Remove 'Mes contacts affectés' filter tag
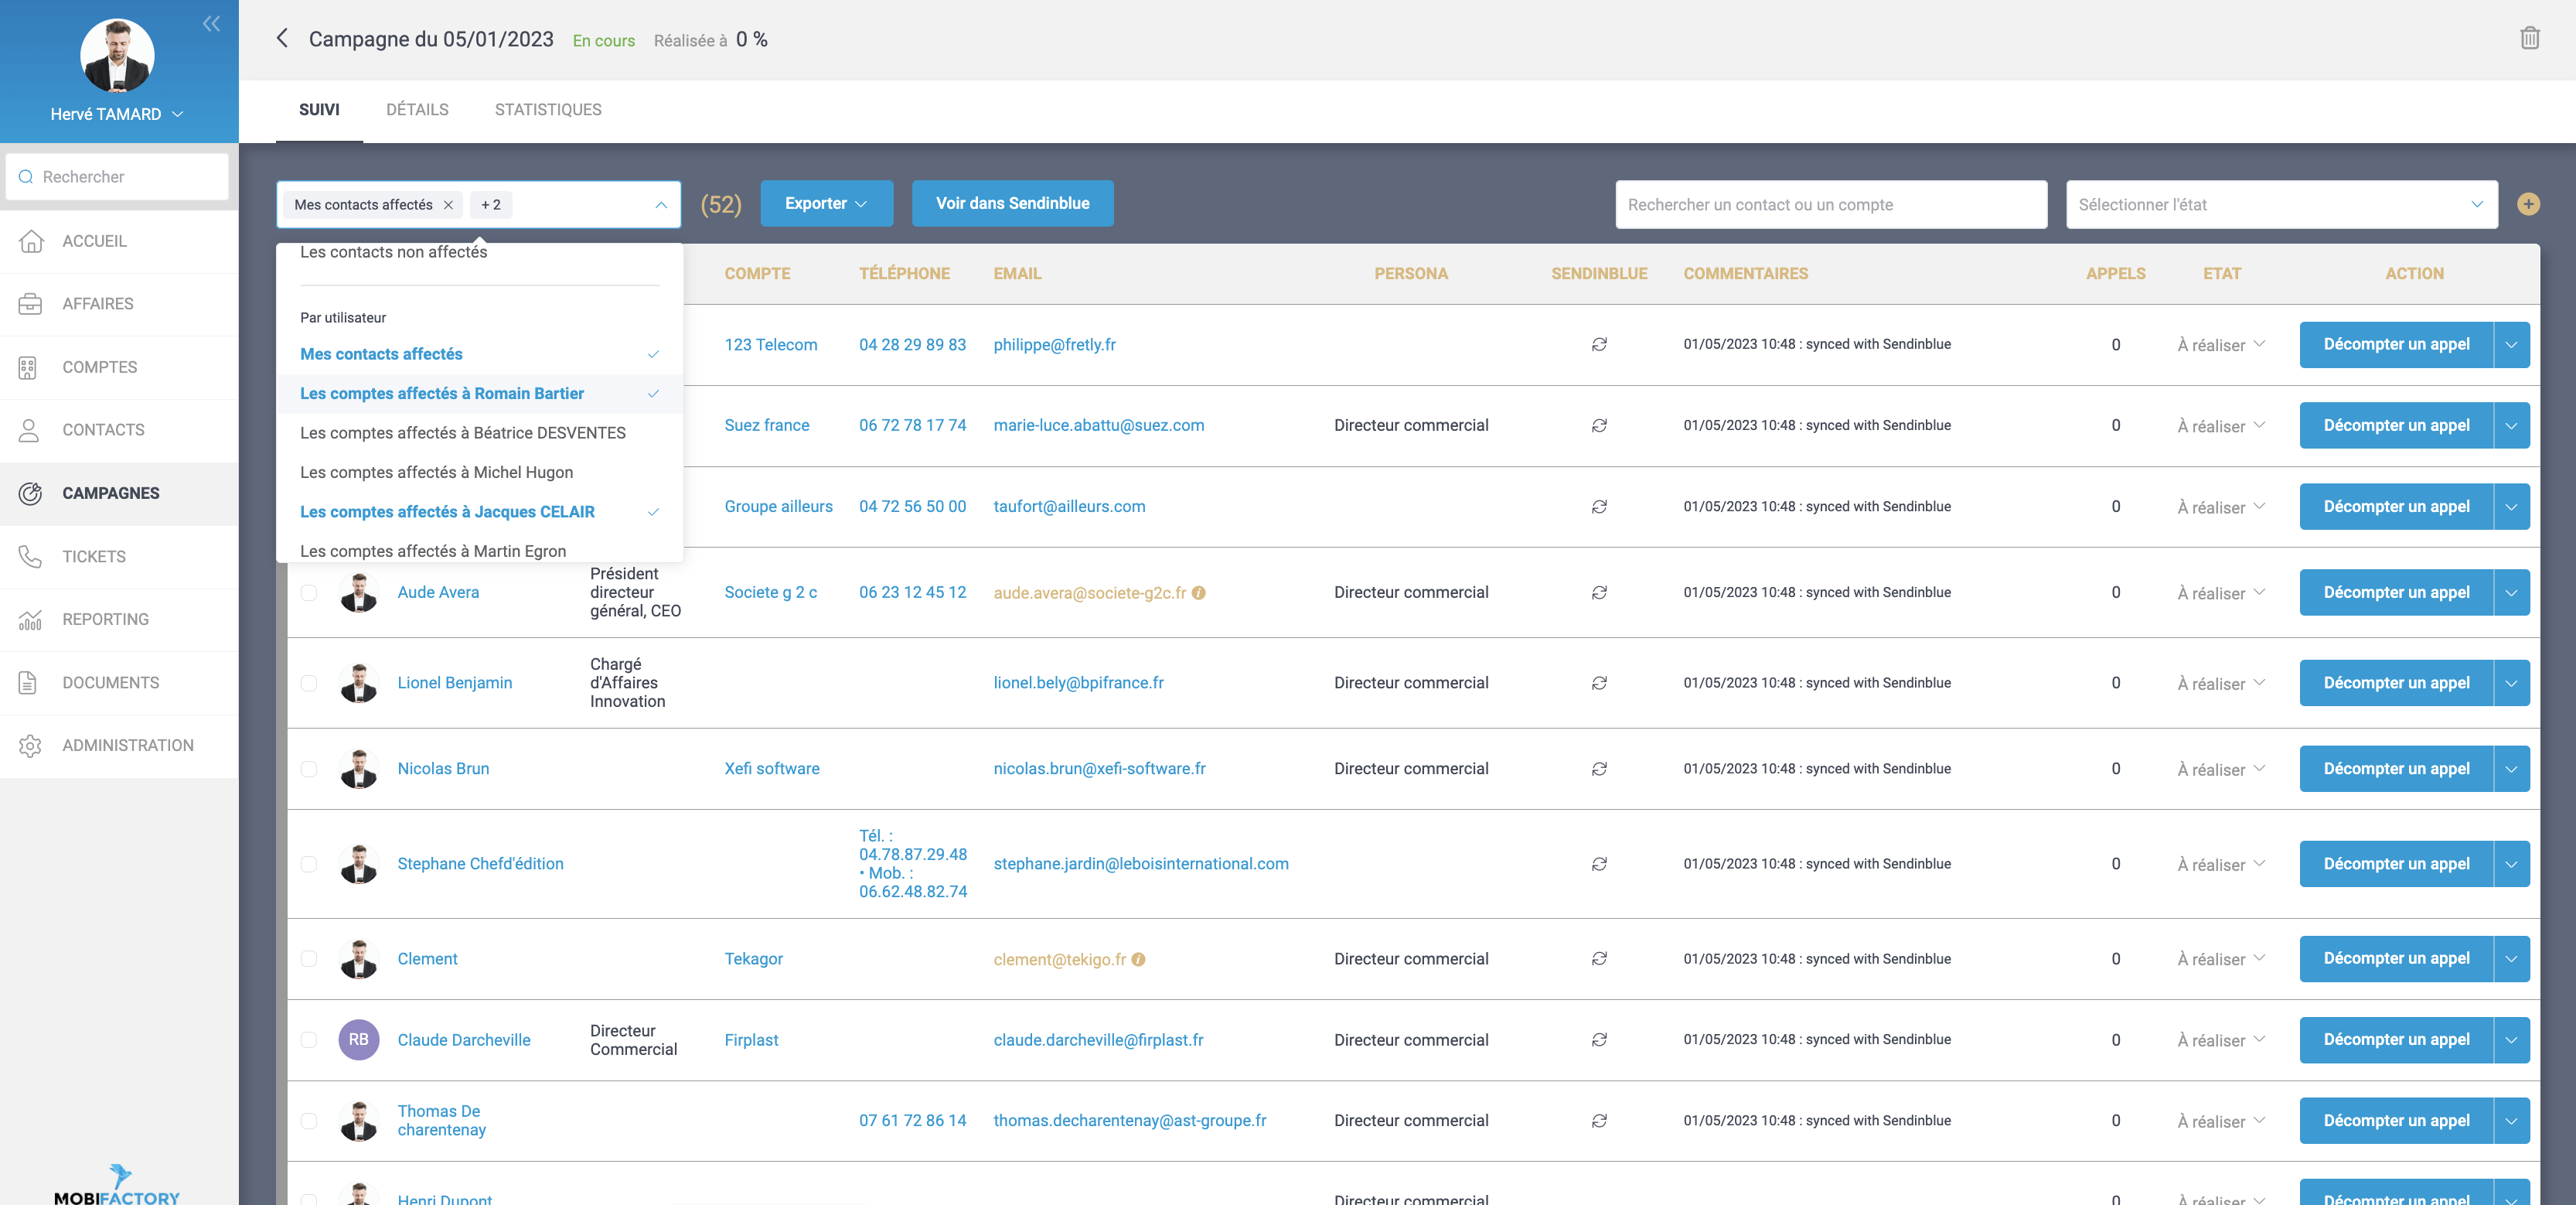 [x=448, y=204]
